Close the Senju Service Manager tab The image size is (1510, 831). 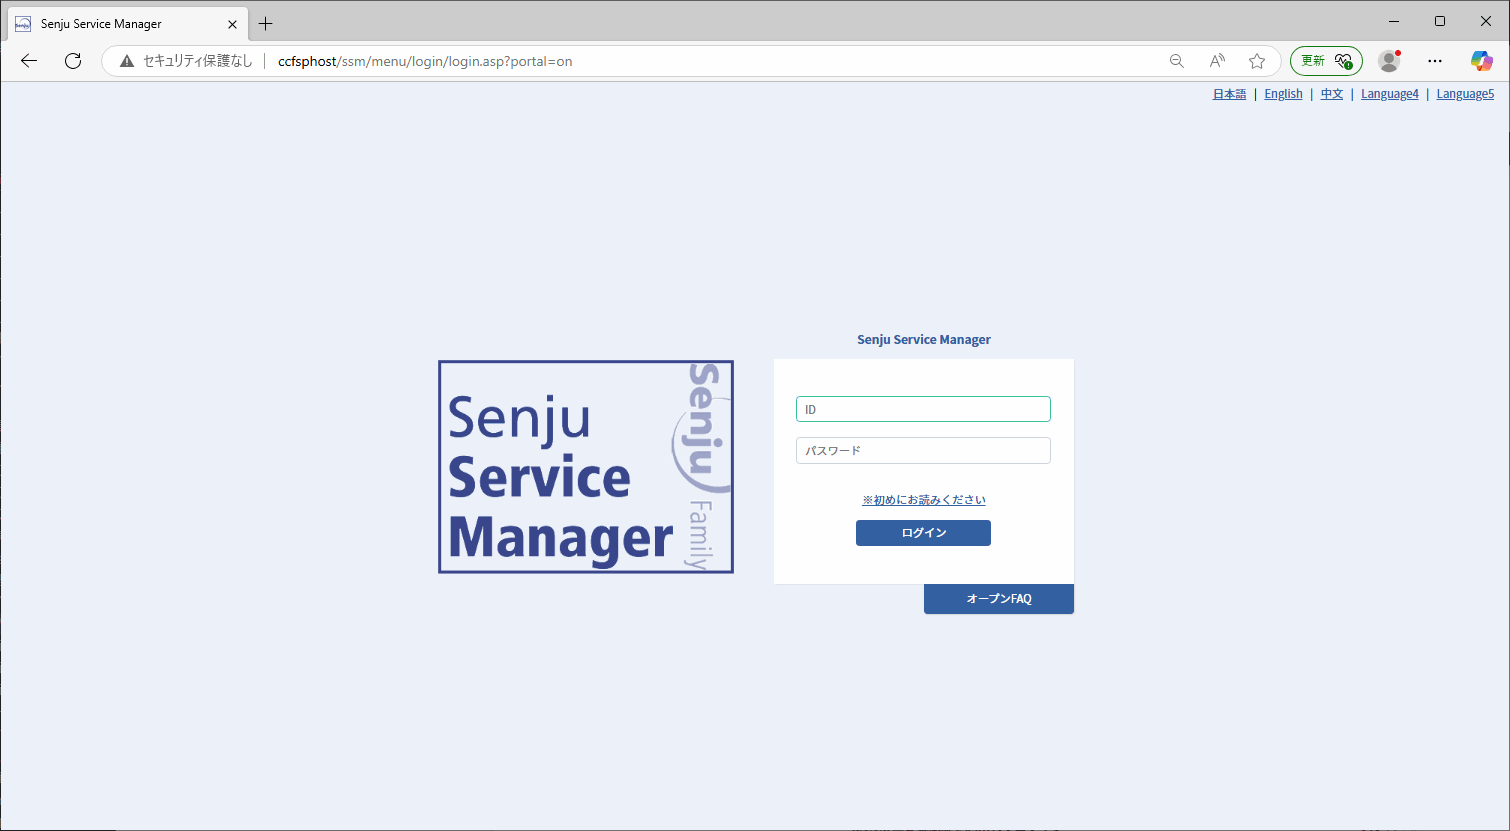(x=232, y=24)
